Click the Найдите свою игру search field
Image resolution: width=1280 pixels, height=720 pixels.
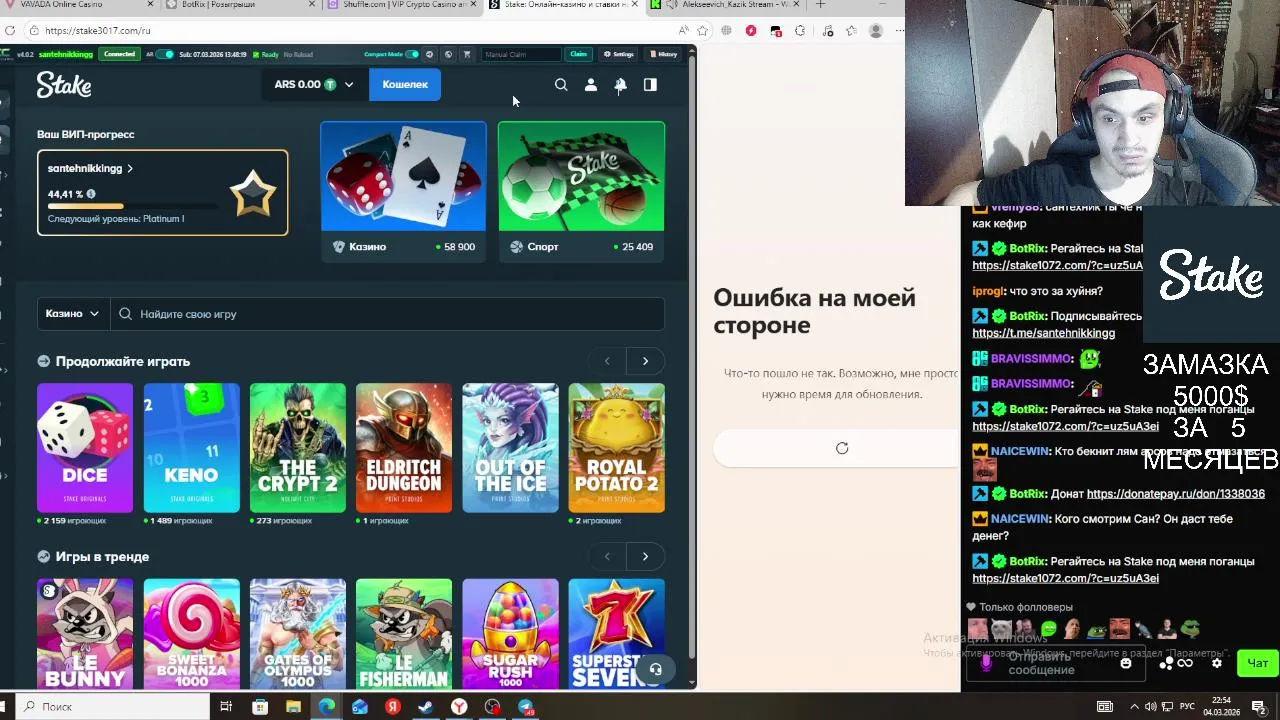click(388, 314)
